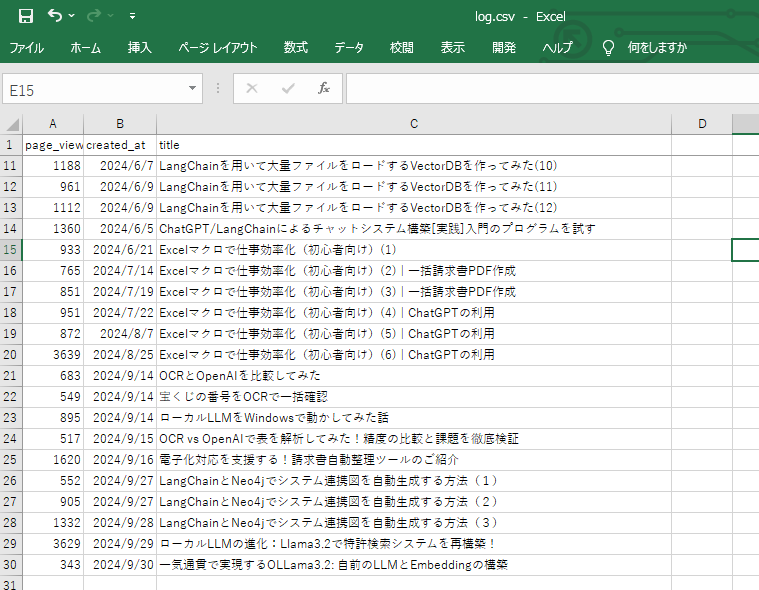
Task: Select column D header
Action: coord(702,124)
